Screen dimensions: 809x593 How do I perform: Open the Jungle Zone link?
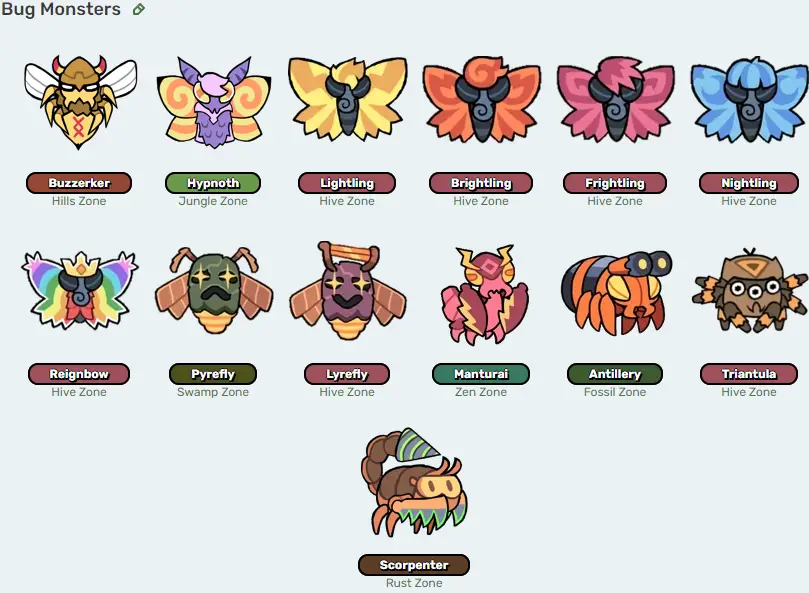(x=213, y=201)
